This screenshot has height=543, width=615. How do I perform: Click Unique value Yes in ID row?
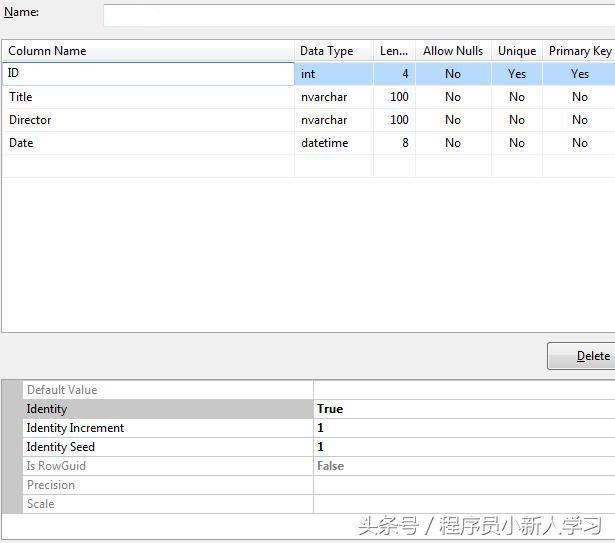(517, 74)
